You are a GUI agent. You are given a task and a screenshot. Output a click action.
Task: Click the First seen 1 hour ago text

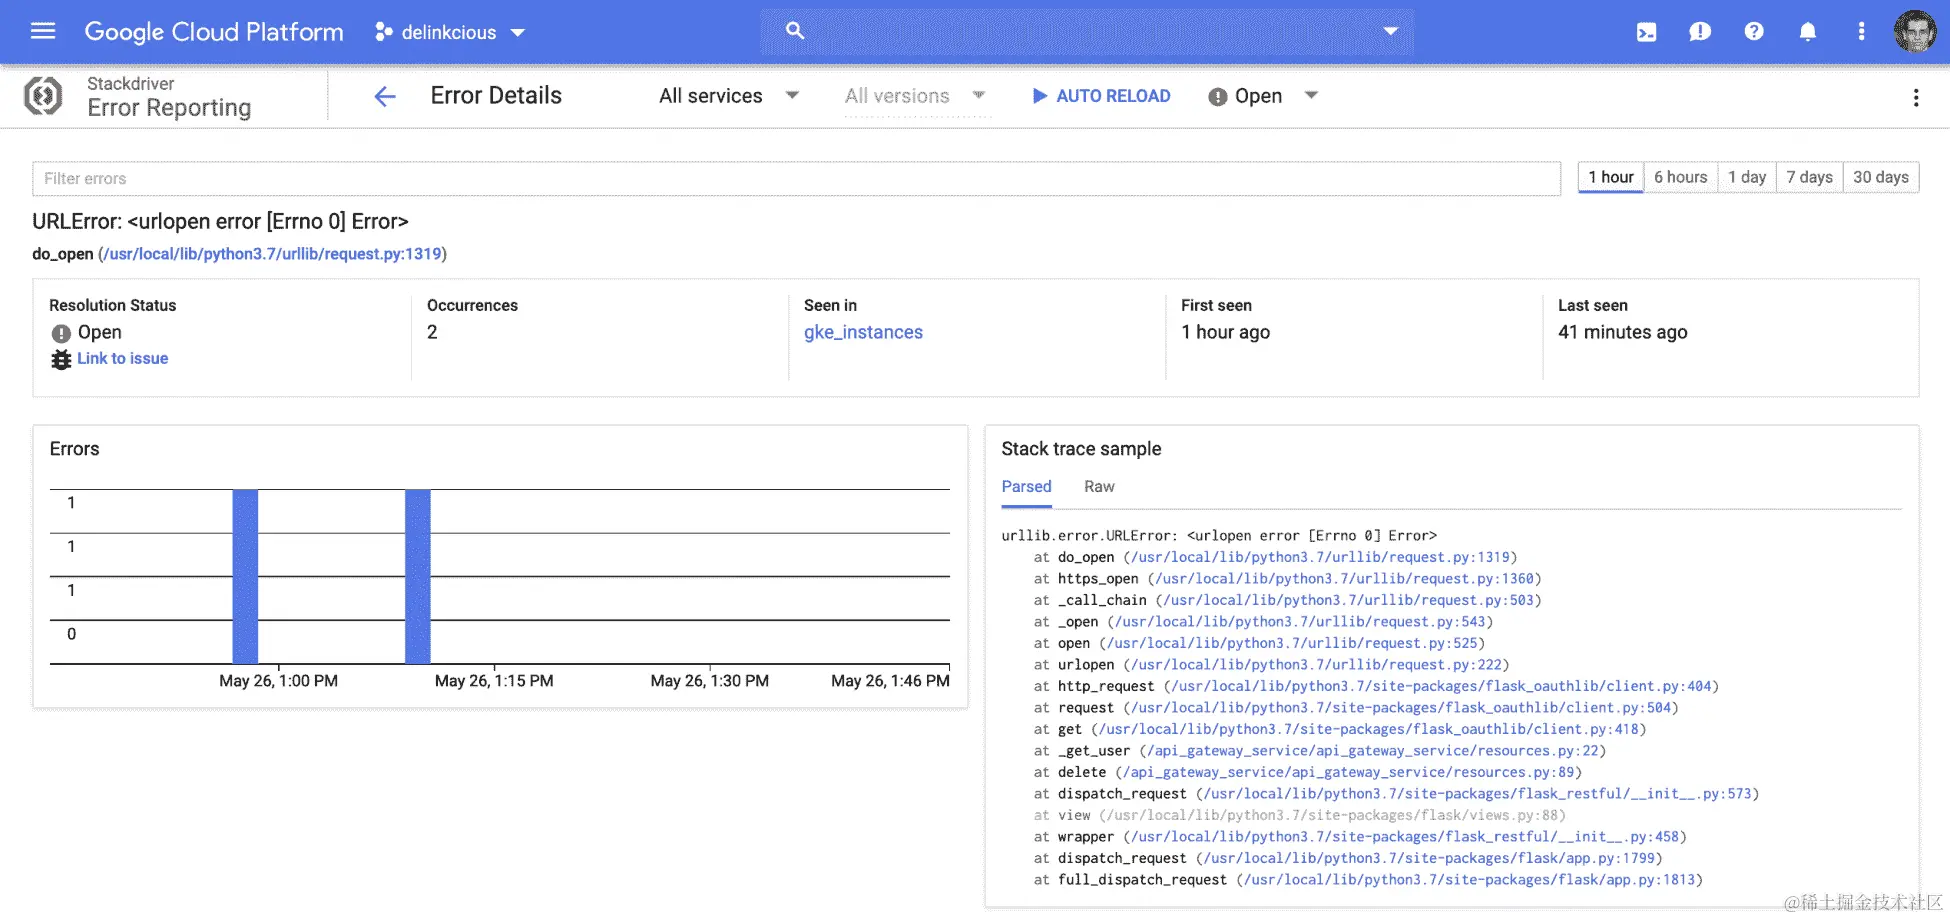(x=1225, y=332)
